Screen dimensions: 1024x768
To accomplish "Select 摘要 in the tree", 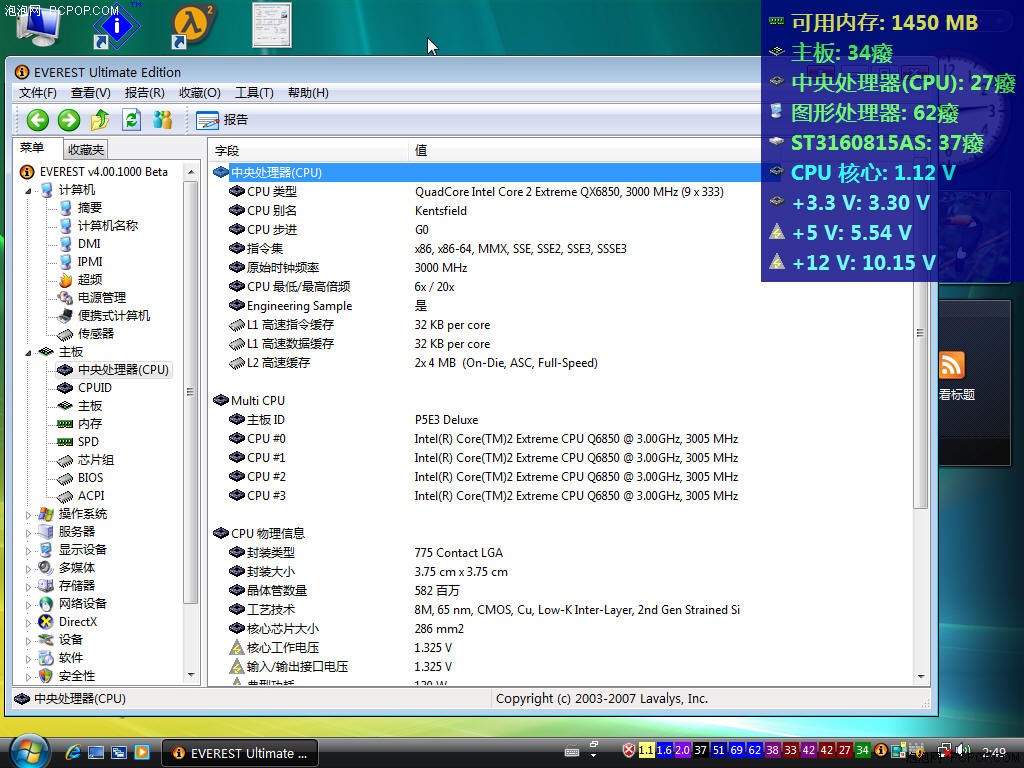I will click(x=89, y=208).
